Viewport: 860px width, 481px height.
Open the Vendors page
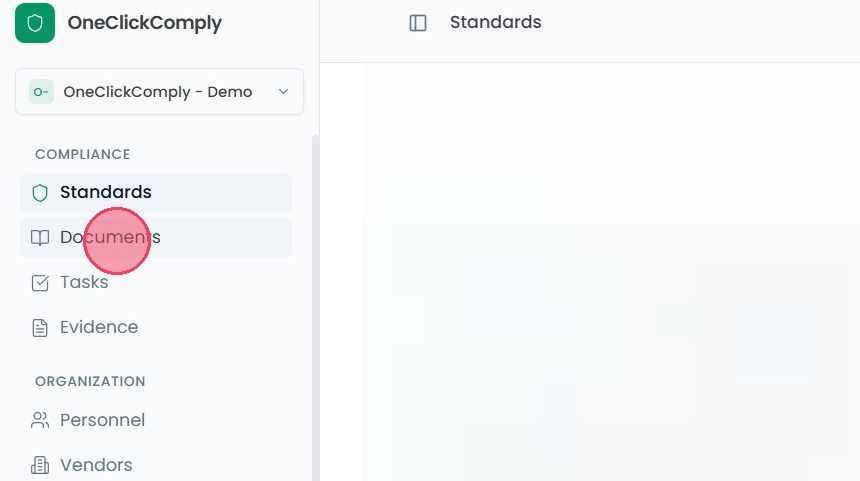tap(156, 465)
